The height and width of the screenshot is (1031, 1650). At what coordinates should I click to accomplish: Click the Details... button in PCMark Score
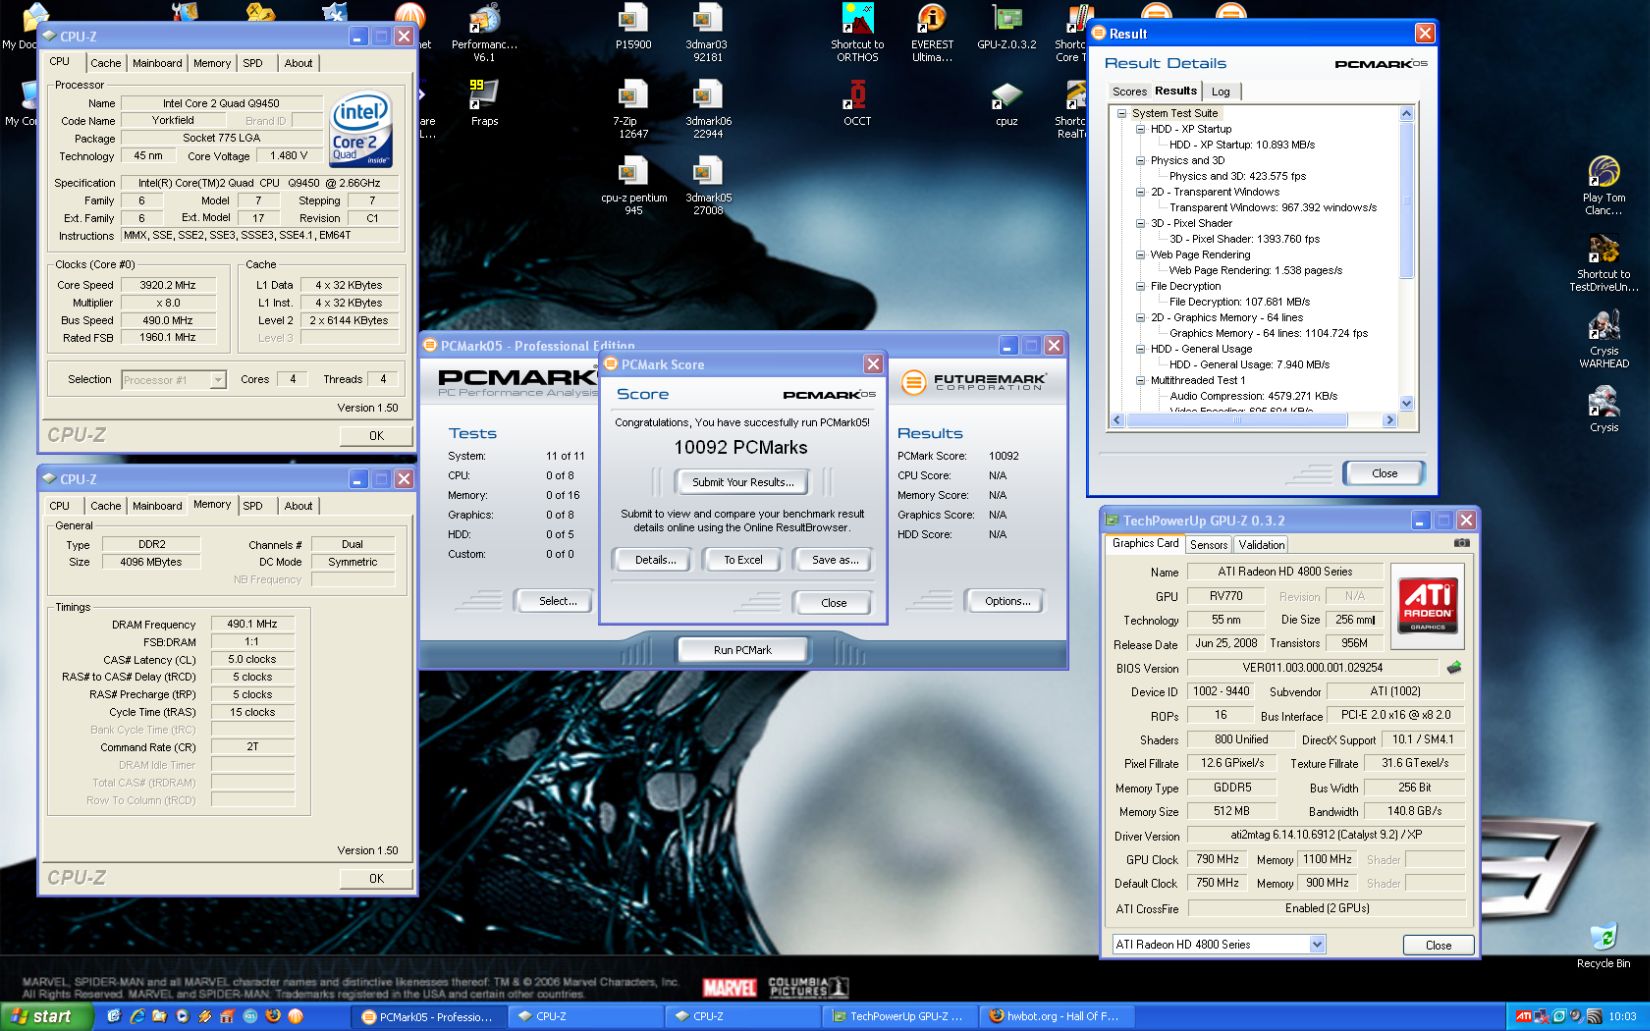click(655, 560)
